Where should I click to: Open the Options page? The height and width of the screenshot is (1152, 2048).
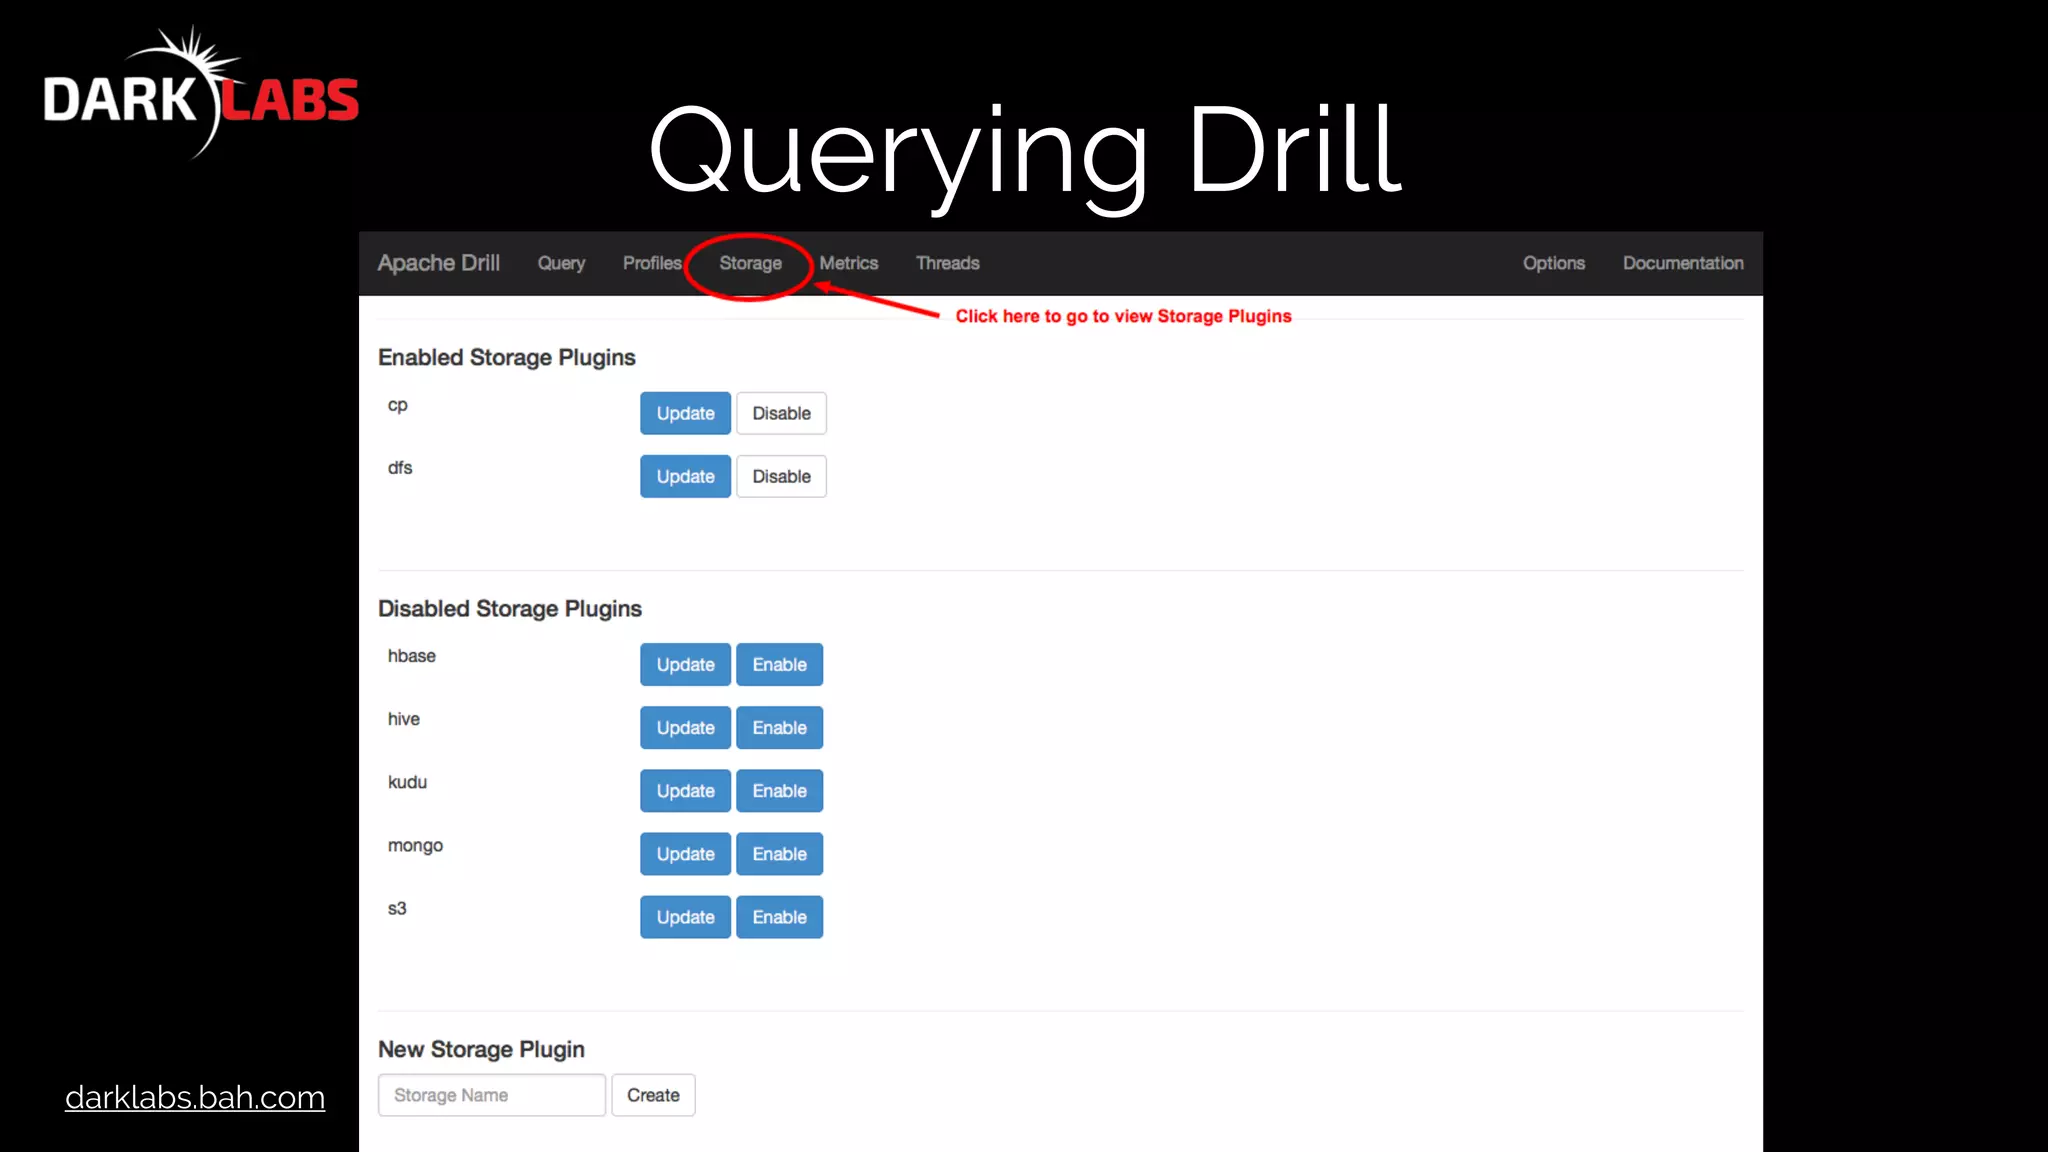click(1553, 263)
